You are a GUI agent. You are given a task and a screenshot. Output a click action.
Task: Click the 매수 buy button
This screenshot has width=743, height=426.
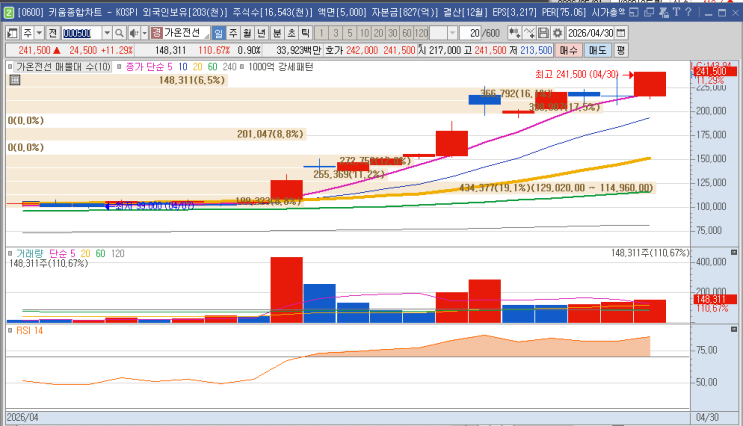pyautogui.click(x=569, y=50)
